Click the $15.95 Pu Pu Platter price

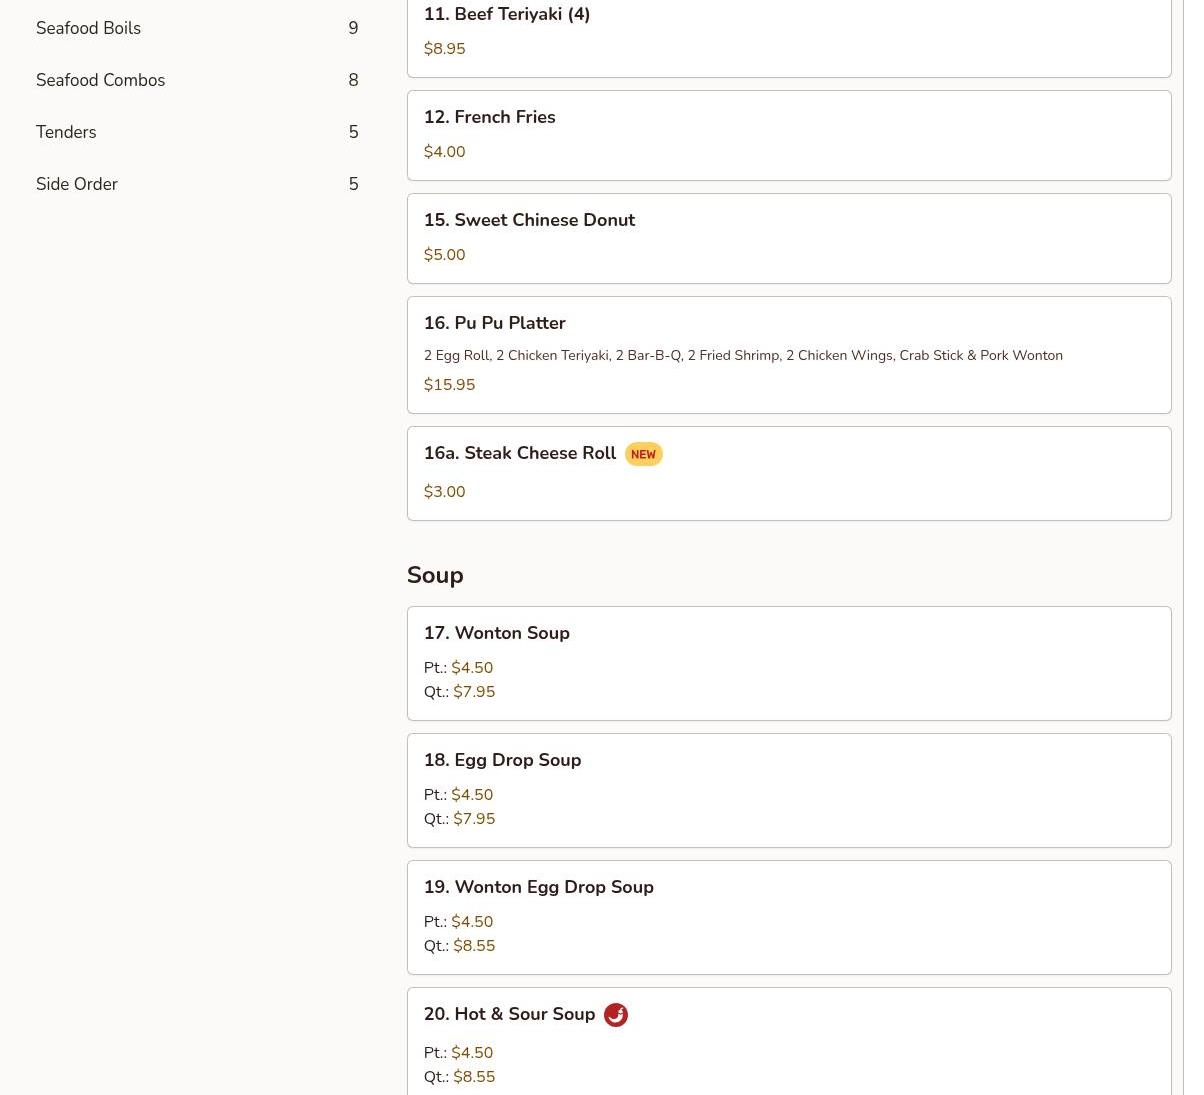tap(449, 385)
